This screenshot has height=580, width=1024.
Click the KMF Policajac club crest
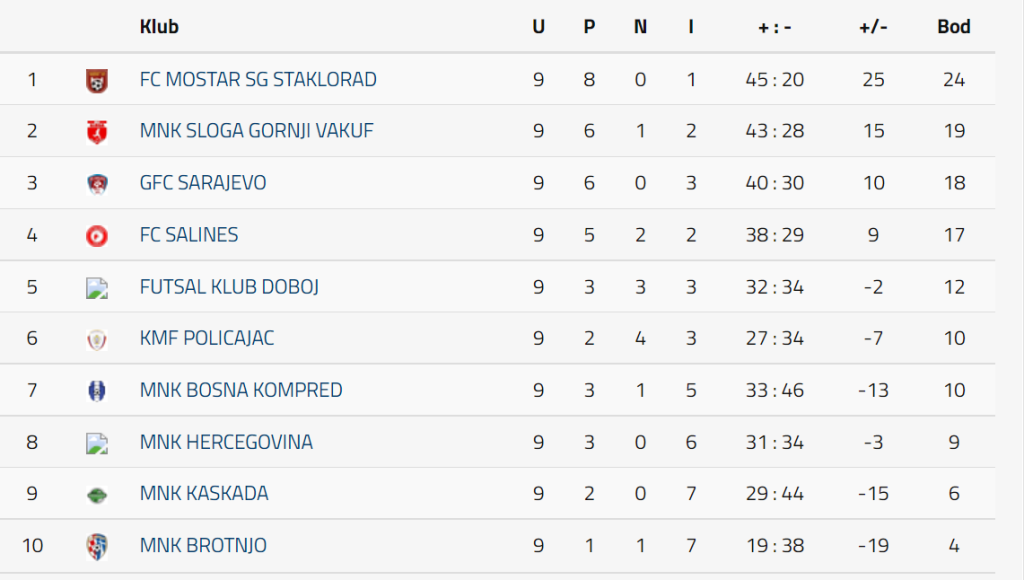pos(96,339)
